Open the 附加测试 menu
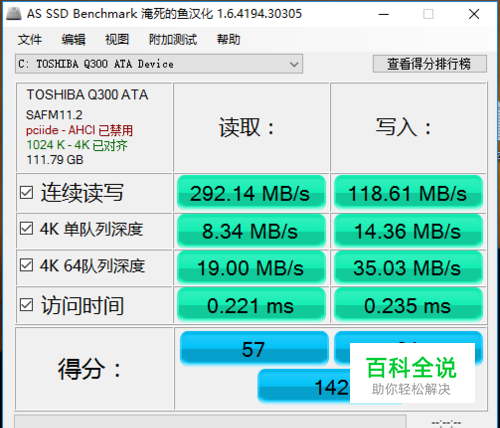 coord(173,40)
